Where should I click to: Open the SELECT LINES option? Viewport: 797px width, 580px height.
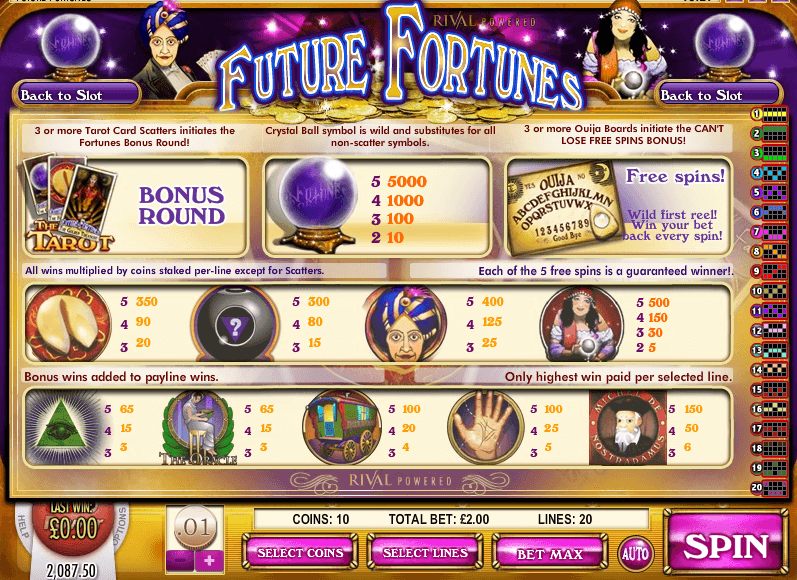425,553
